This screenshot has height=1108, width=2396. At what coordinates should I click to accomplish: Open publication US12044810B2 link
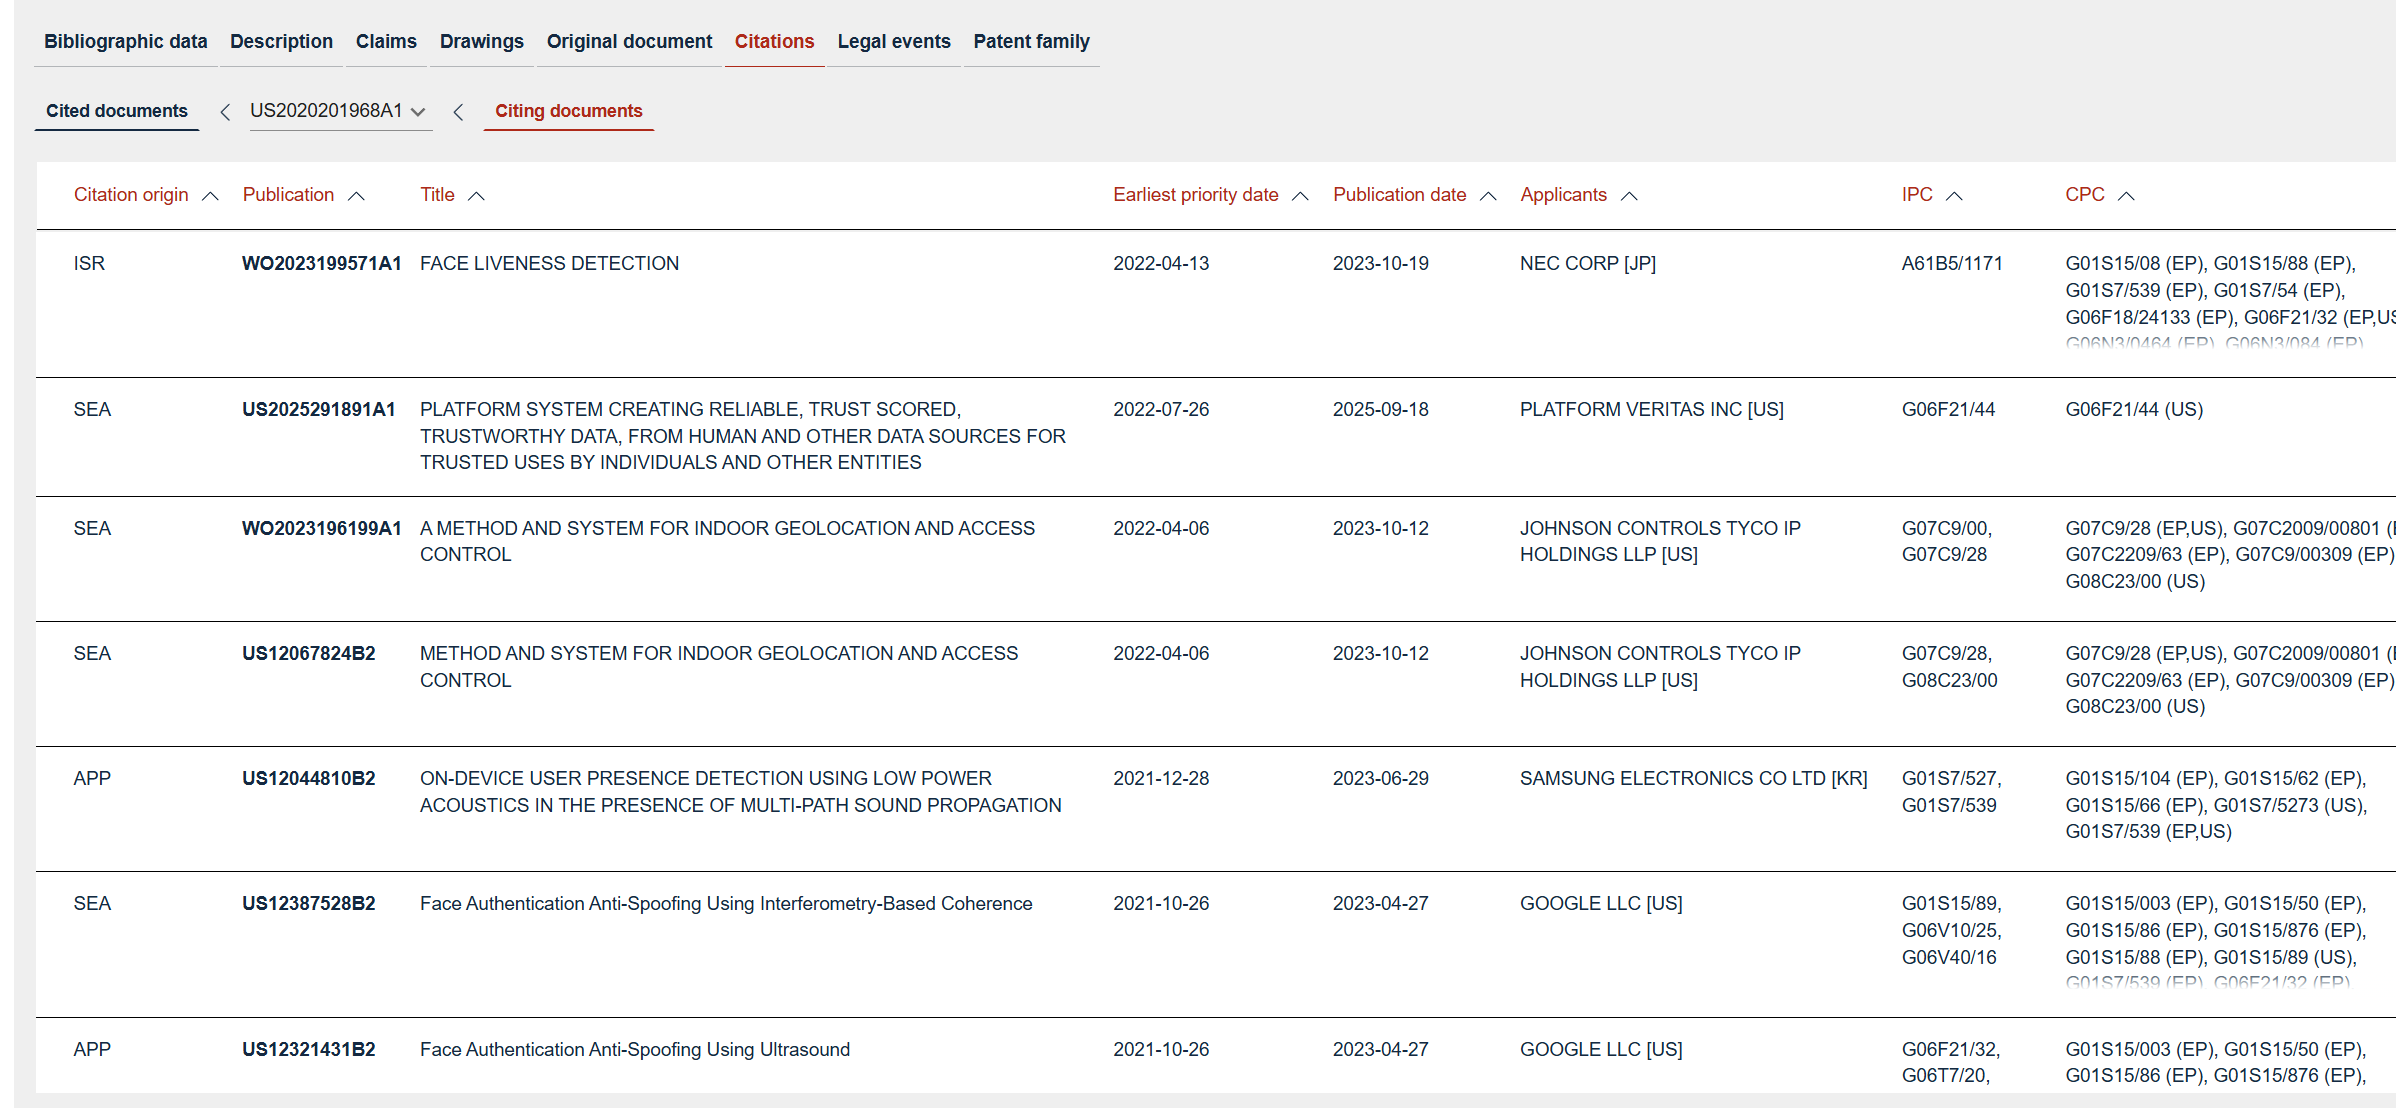(308, 778)
